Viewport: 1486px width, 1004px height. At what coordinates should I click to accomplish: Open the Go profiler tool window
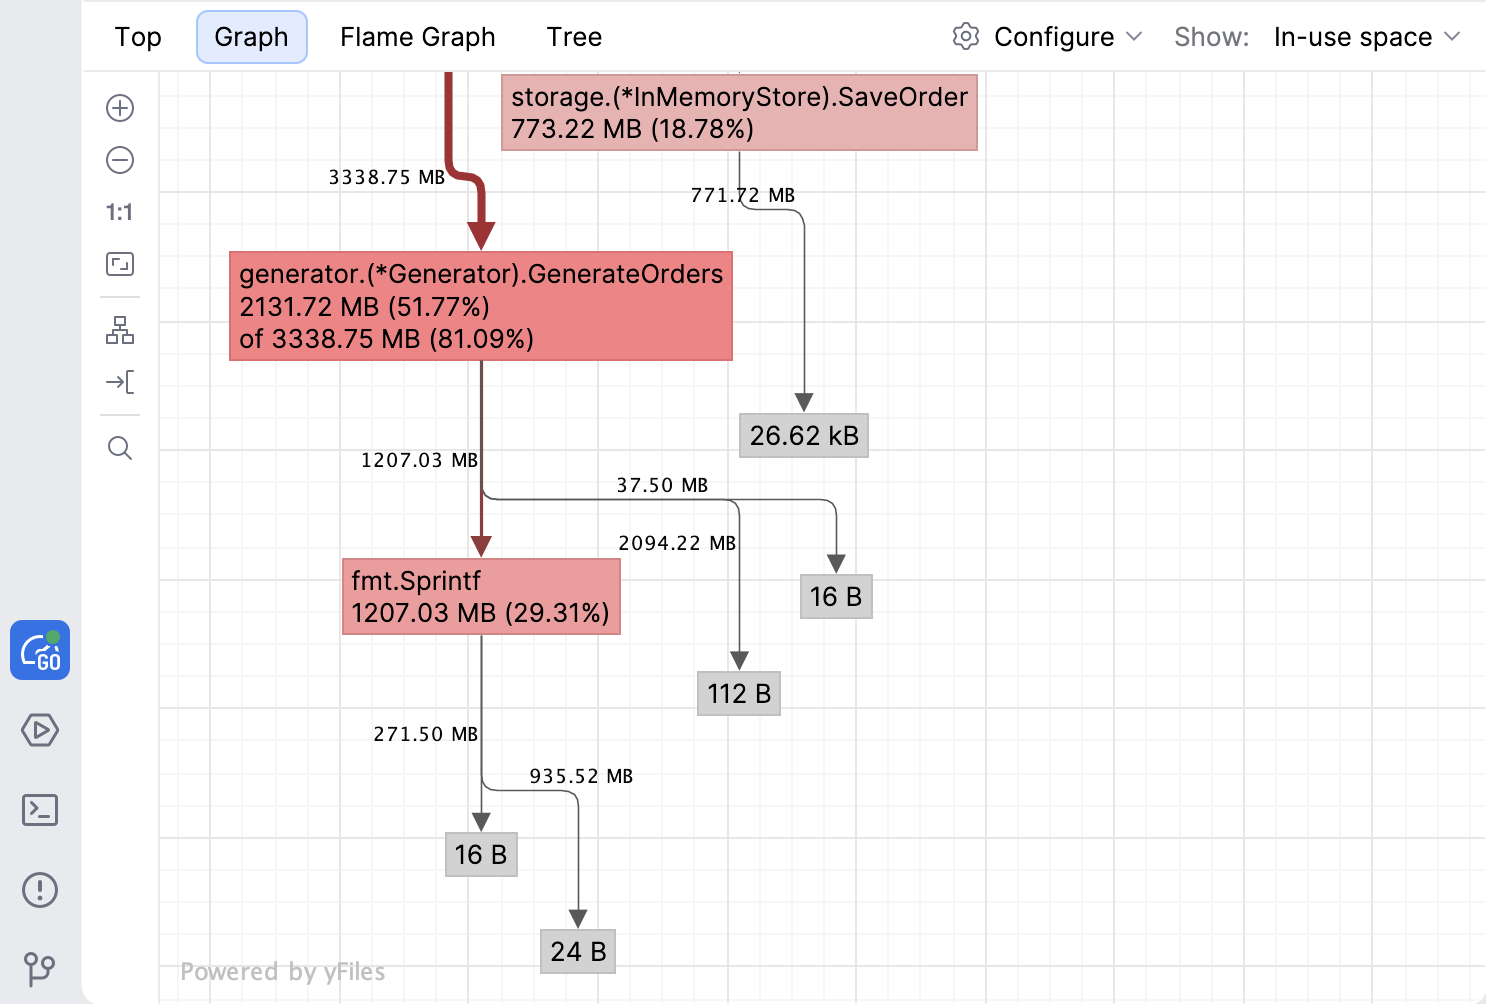click(40, 650)
